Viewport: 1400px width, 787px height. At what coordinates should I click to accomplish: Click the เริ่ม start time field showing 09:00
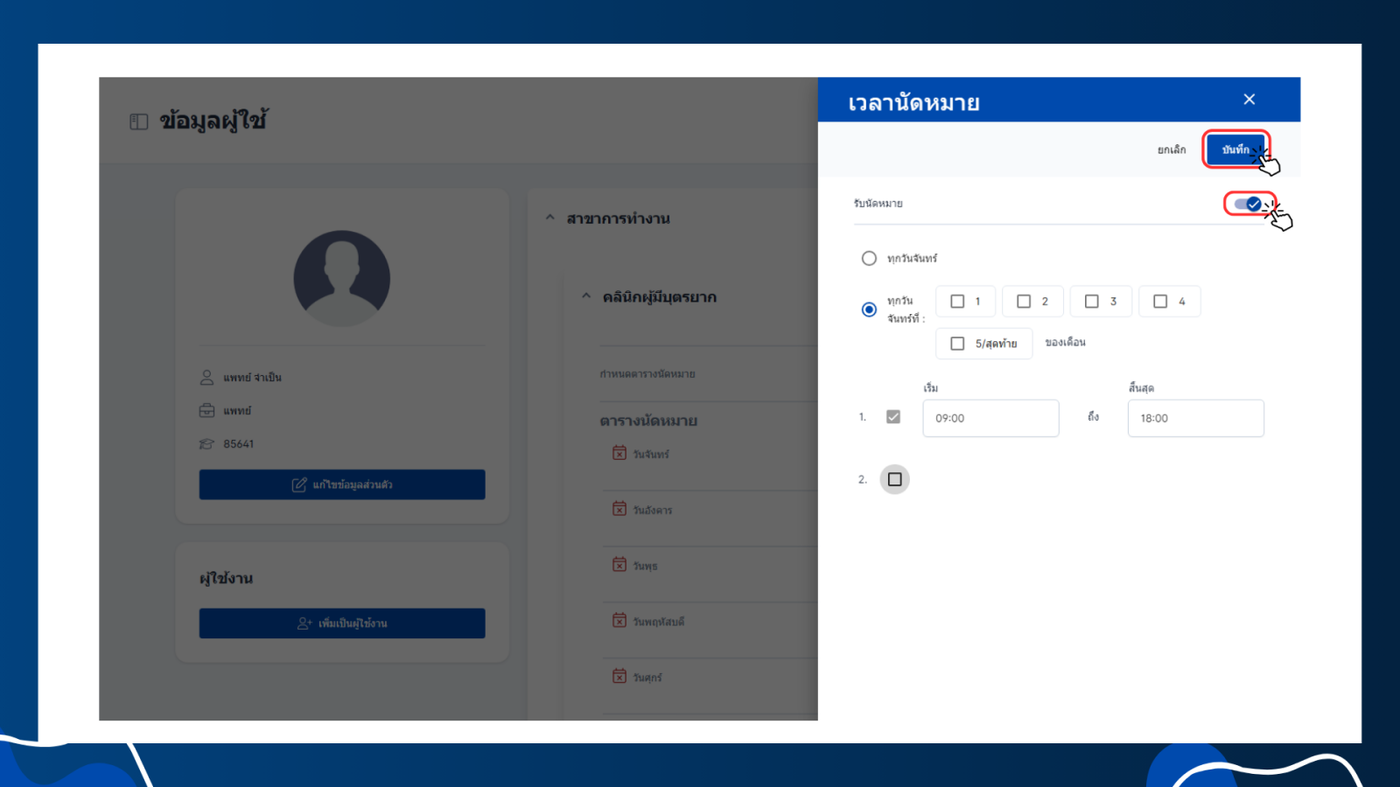(990, 418)
